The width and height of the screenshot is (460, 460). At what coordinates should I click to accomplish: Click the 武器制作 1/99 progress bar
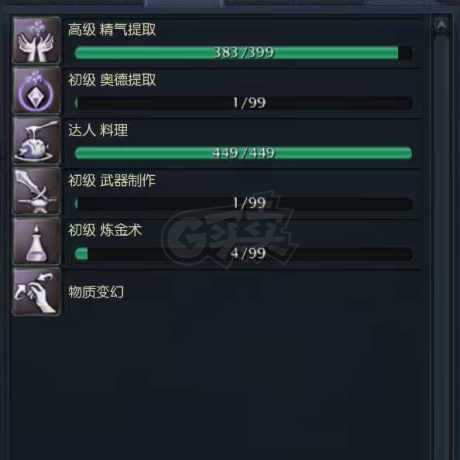tap(243, 203)
